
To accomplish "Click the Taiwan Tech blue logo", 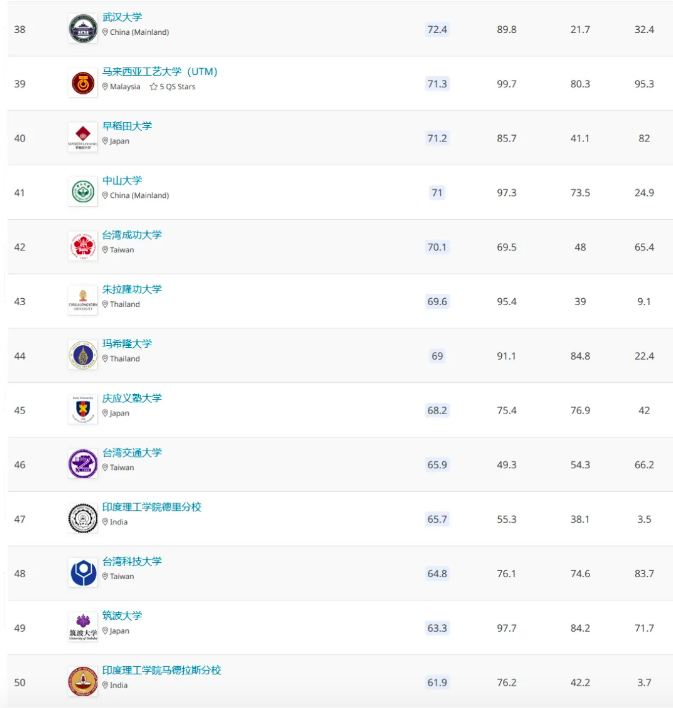I will (83, 573).
